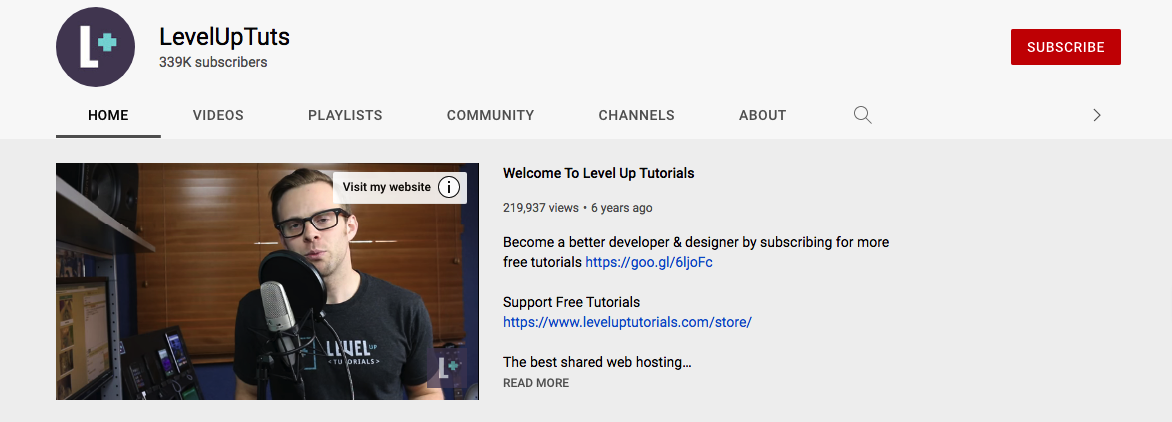Open the ABOUT tab
The height and width of the screenshot is (422, 1172).
tap(762, 115)
